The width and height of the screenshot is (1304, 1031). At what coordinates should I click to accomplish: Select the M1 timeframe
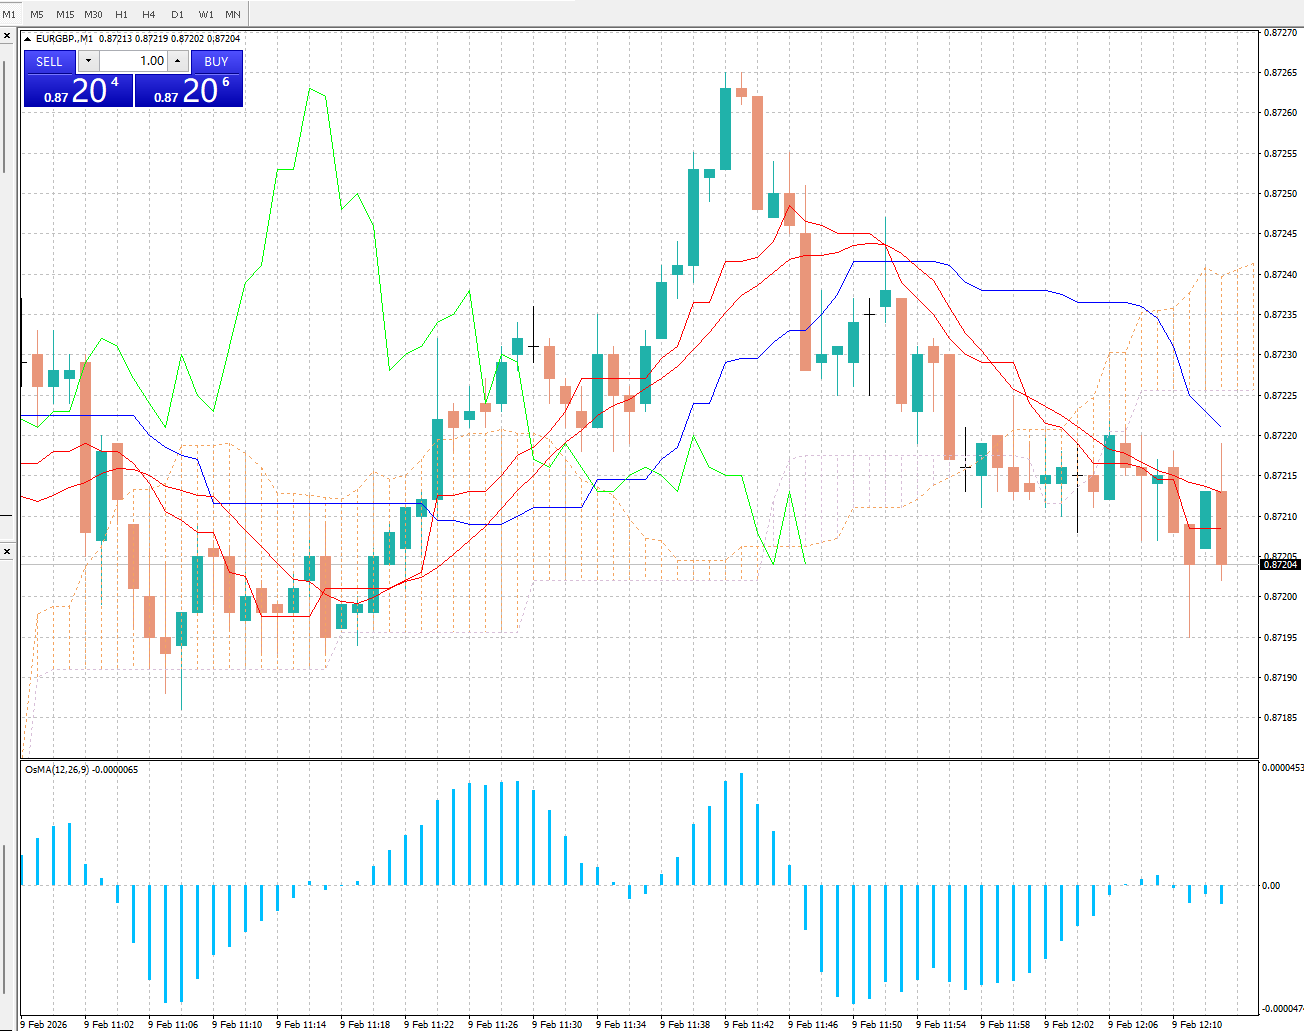(x=9, y=14)
